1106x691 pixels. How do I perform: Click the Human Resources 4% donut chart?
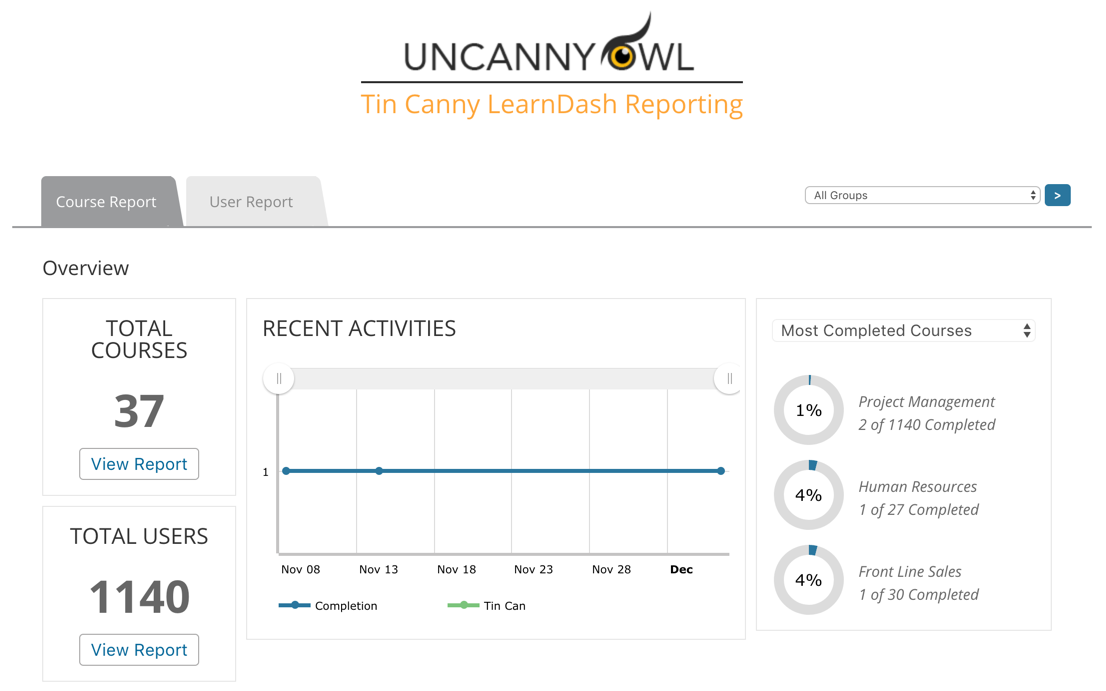[808, 495]
